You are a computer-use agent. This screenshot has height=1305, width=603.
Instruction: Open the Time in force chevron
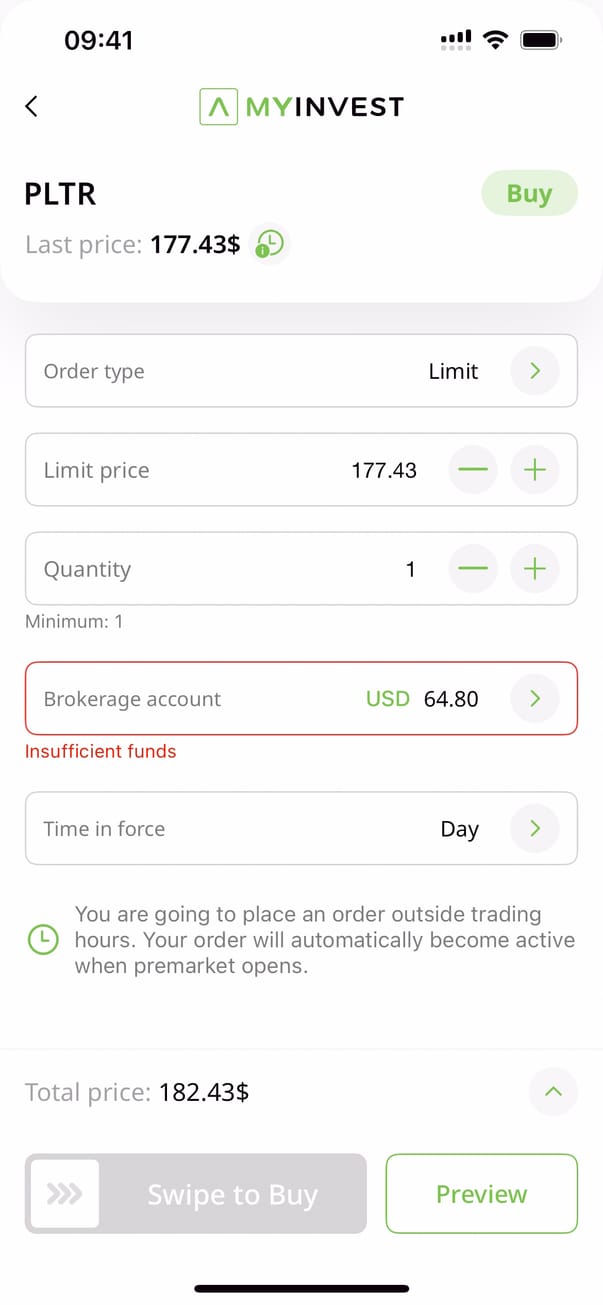point(535,828)
